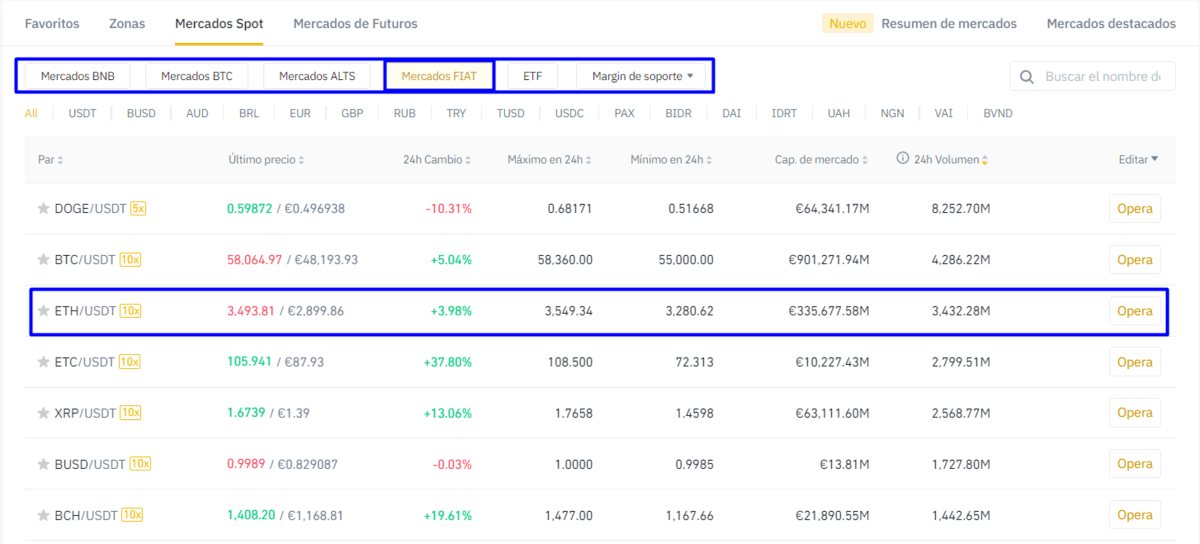Click the search magnifier icon
Viewport: 1200px width, 544px height.
[1028, 76]
